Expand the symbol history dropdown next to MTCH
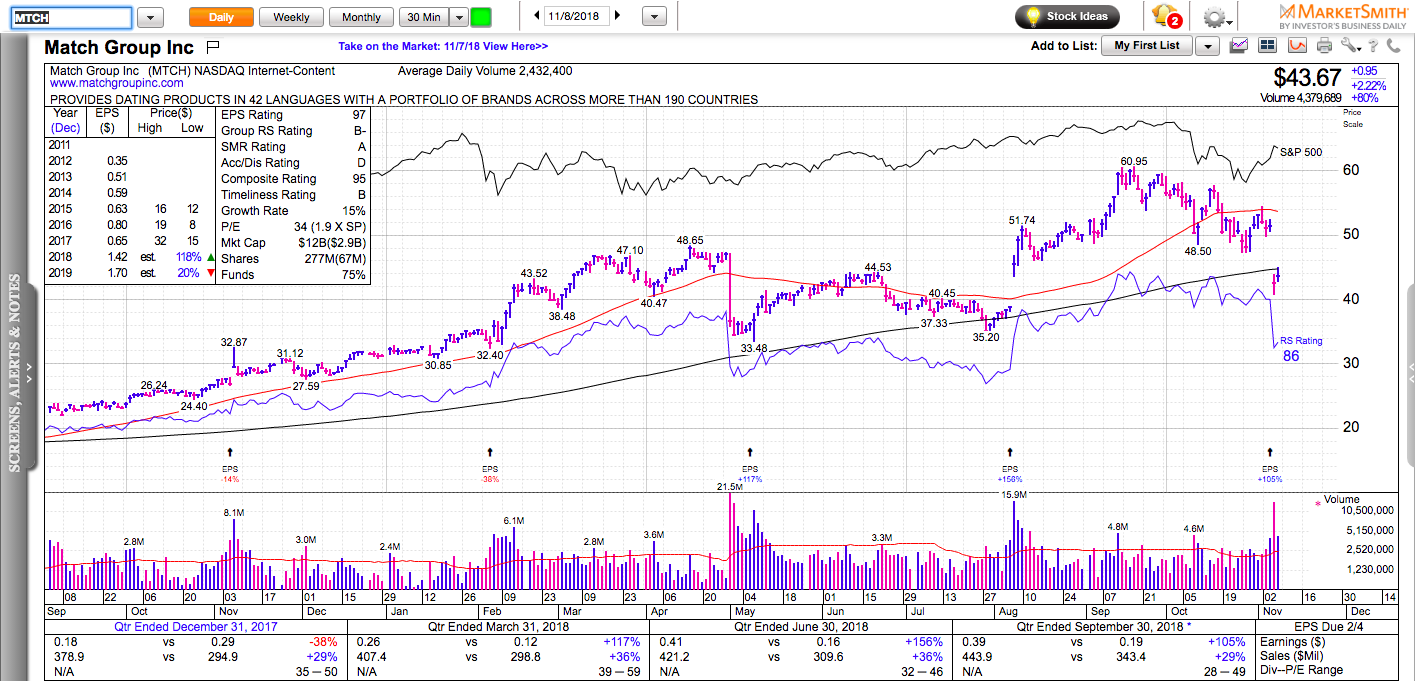The width and height of the screenshot is (1415, 681). (150, 18)
